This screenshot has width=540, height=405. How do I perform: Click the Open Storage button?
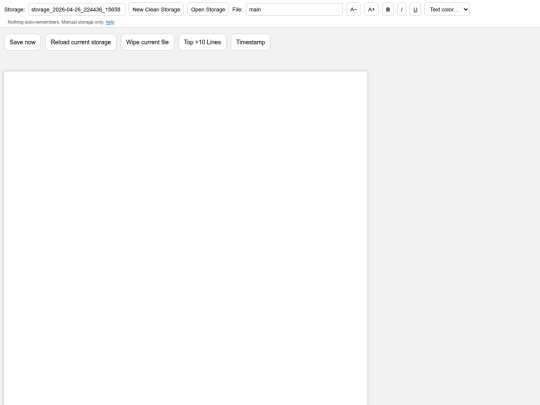208,9
